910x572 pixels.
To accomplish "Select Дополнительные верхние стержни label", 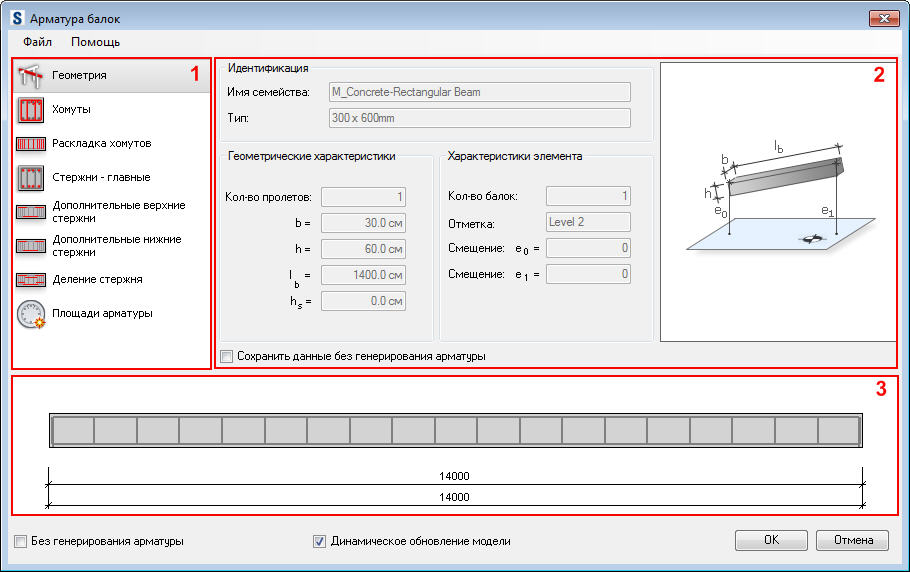I will pos(119,212).
